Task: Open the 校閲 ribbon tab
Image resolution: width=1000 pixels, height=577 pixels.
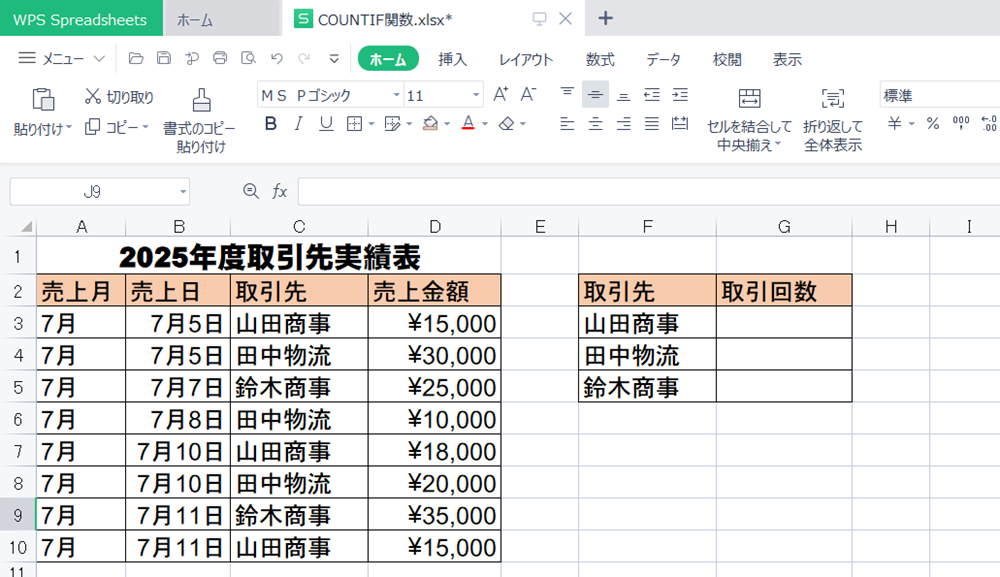Action: (726, 59)
